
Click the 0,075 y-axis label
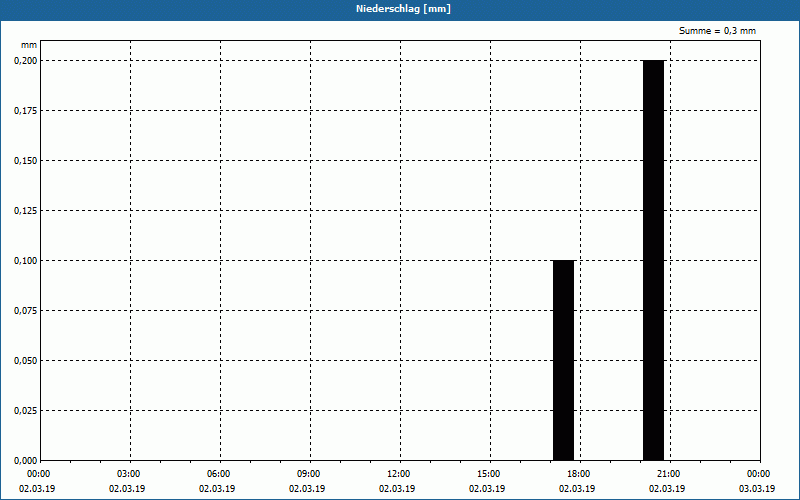coord(26,311)
